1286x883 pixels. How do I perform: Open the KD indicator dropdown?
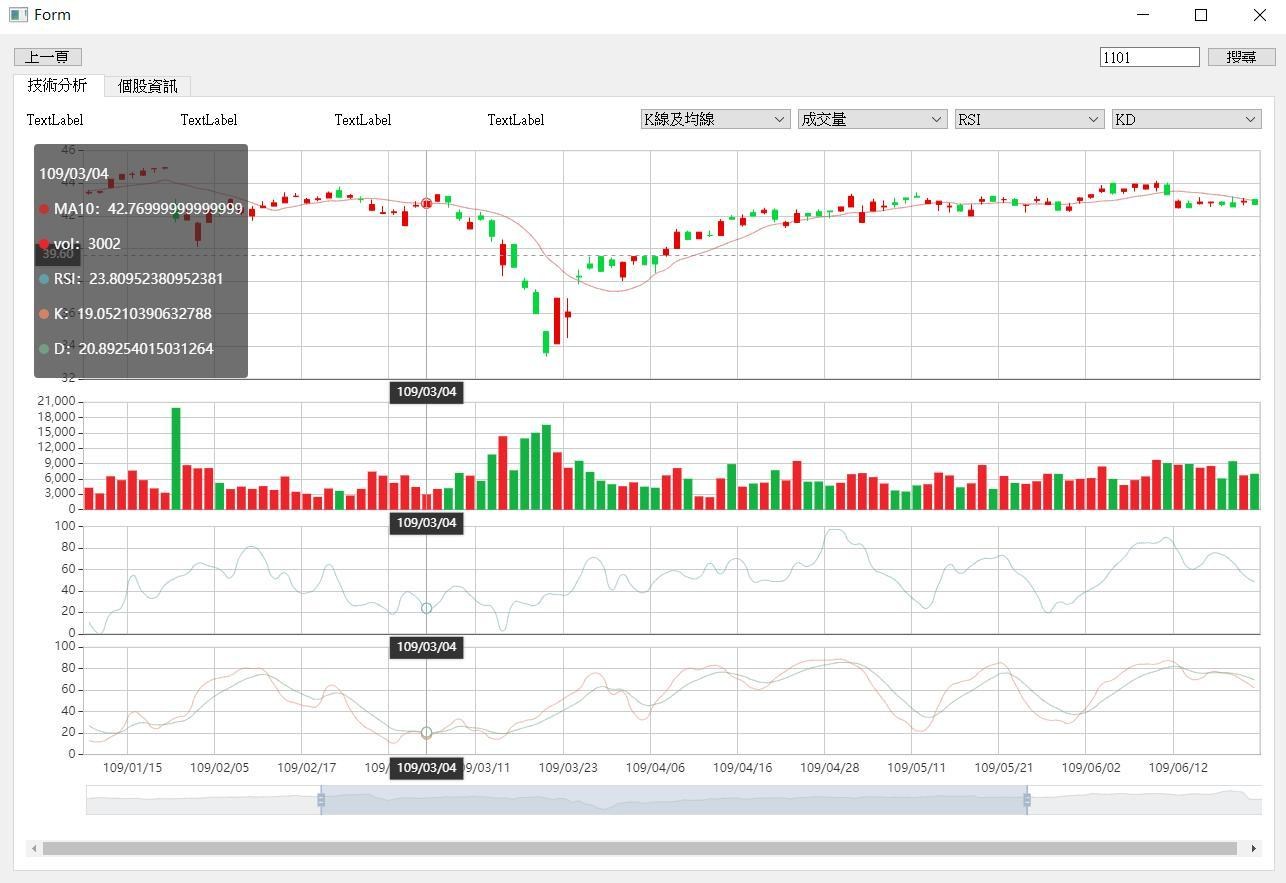click(1186, 119)
